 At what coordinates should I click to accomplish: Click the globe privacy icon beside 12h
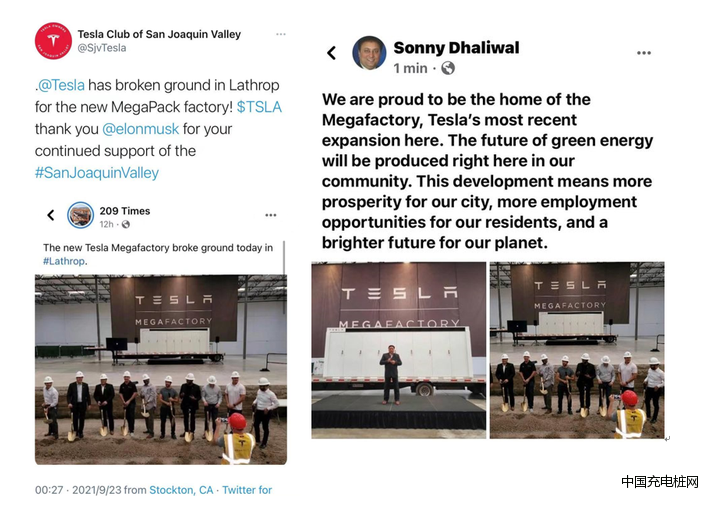pos(126,224)
